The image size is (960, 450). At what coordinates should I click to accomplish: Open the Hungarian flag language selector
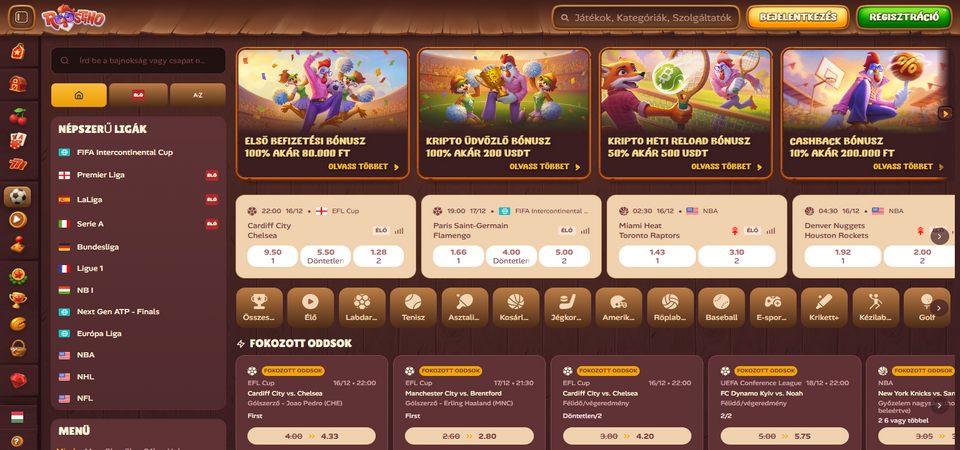pyautogui.click(x=17, y=417)
